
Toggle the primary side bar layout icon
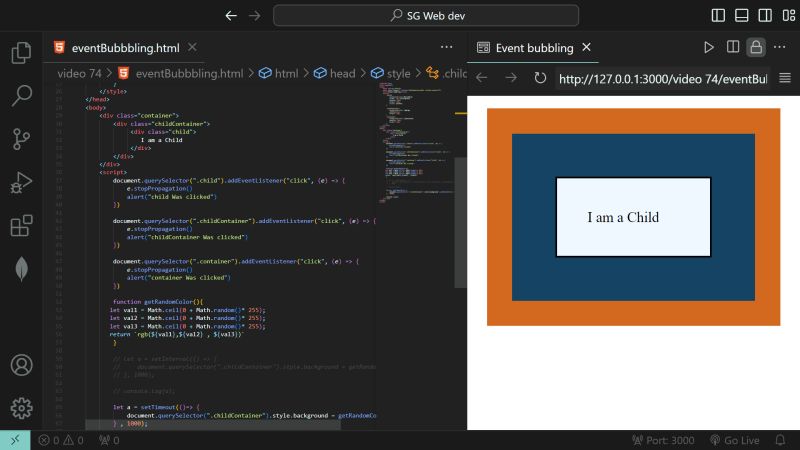pos(718,15)
